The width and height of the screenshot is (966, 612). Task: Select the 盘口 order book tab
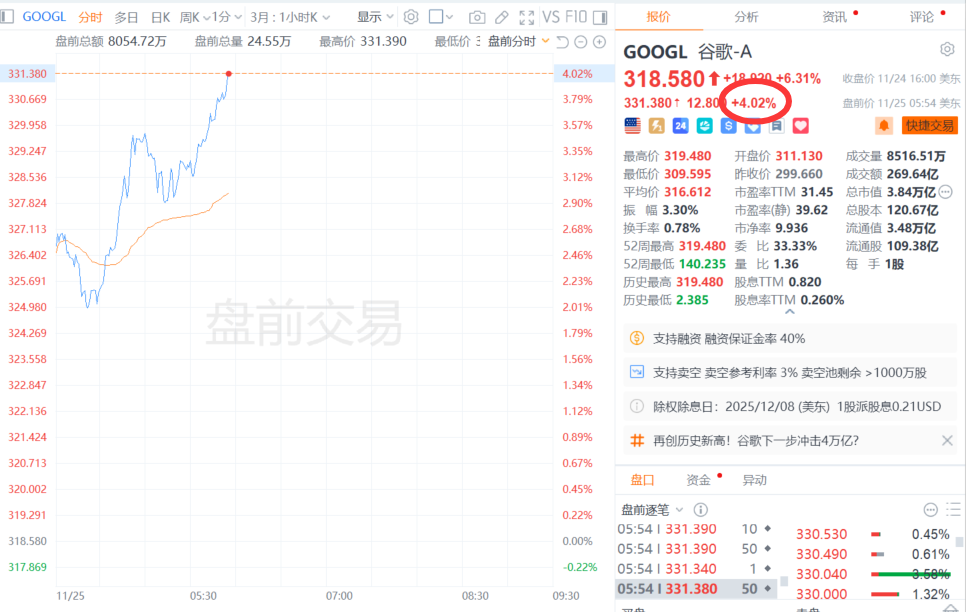click(x=642, y=480)
